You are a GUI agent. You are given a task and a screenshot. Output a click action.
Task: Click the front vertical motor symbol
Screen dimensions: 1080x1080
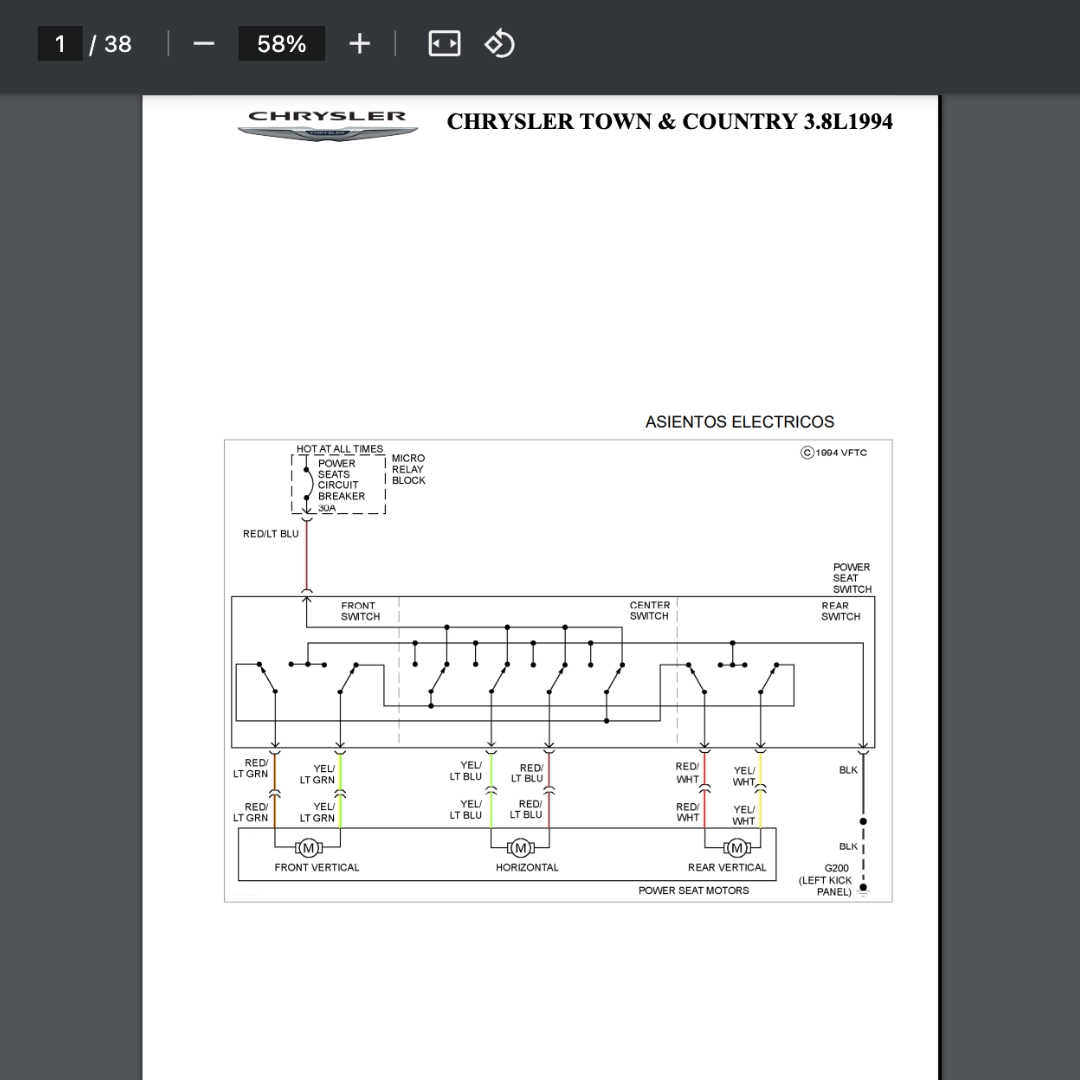(308, 847)
